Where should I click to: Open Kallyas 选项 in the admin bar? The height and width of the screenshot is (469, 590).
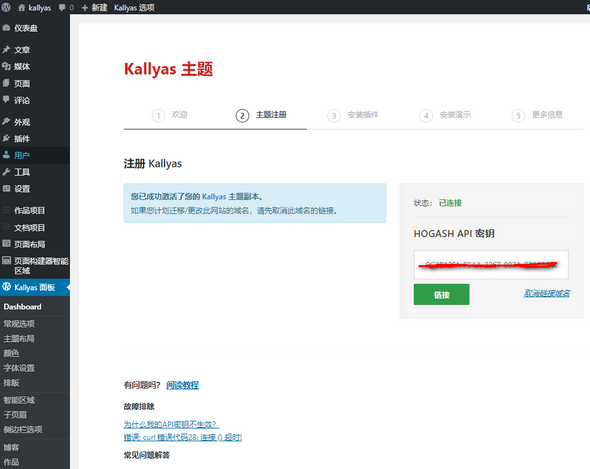click(134, 8)
